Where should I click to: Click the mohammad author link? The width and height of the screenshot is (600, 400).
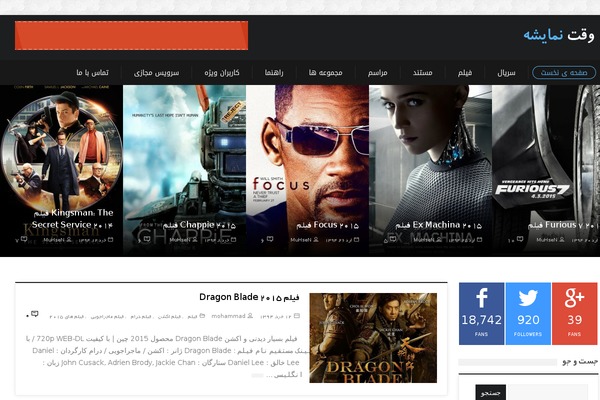(x=228, y=316)
